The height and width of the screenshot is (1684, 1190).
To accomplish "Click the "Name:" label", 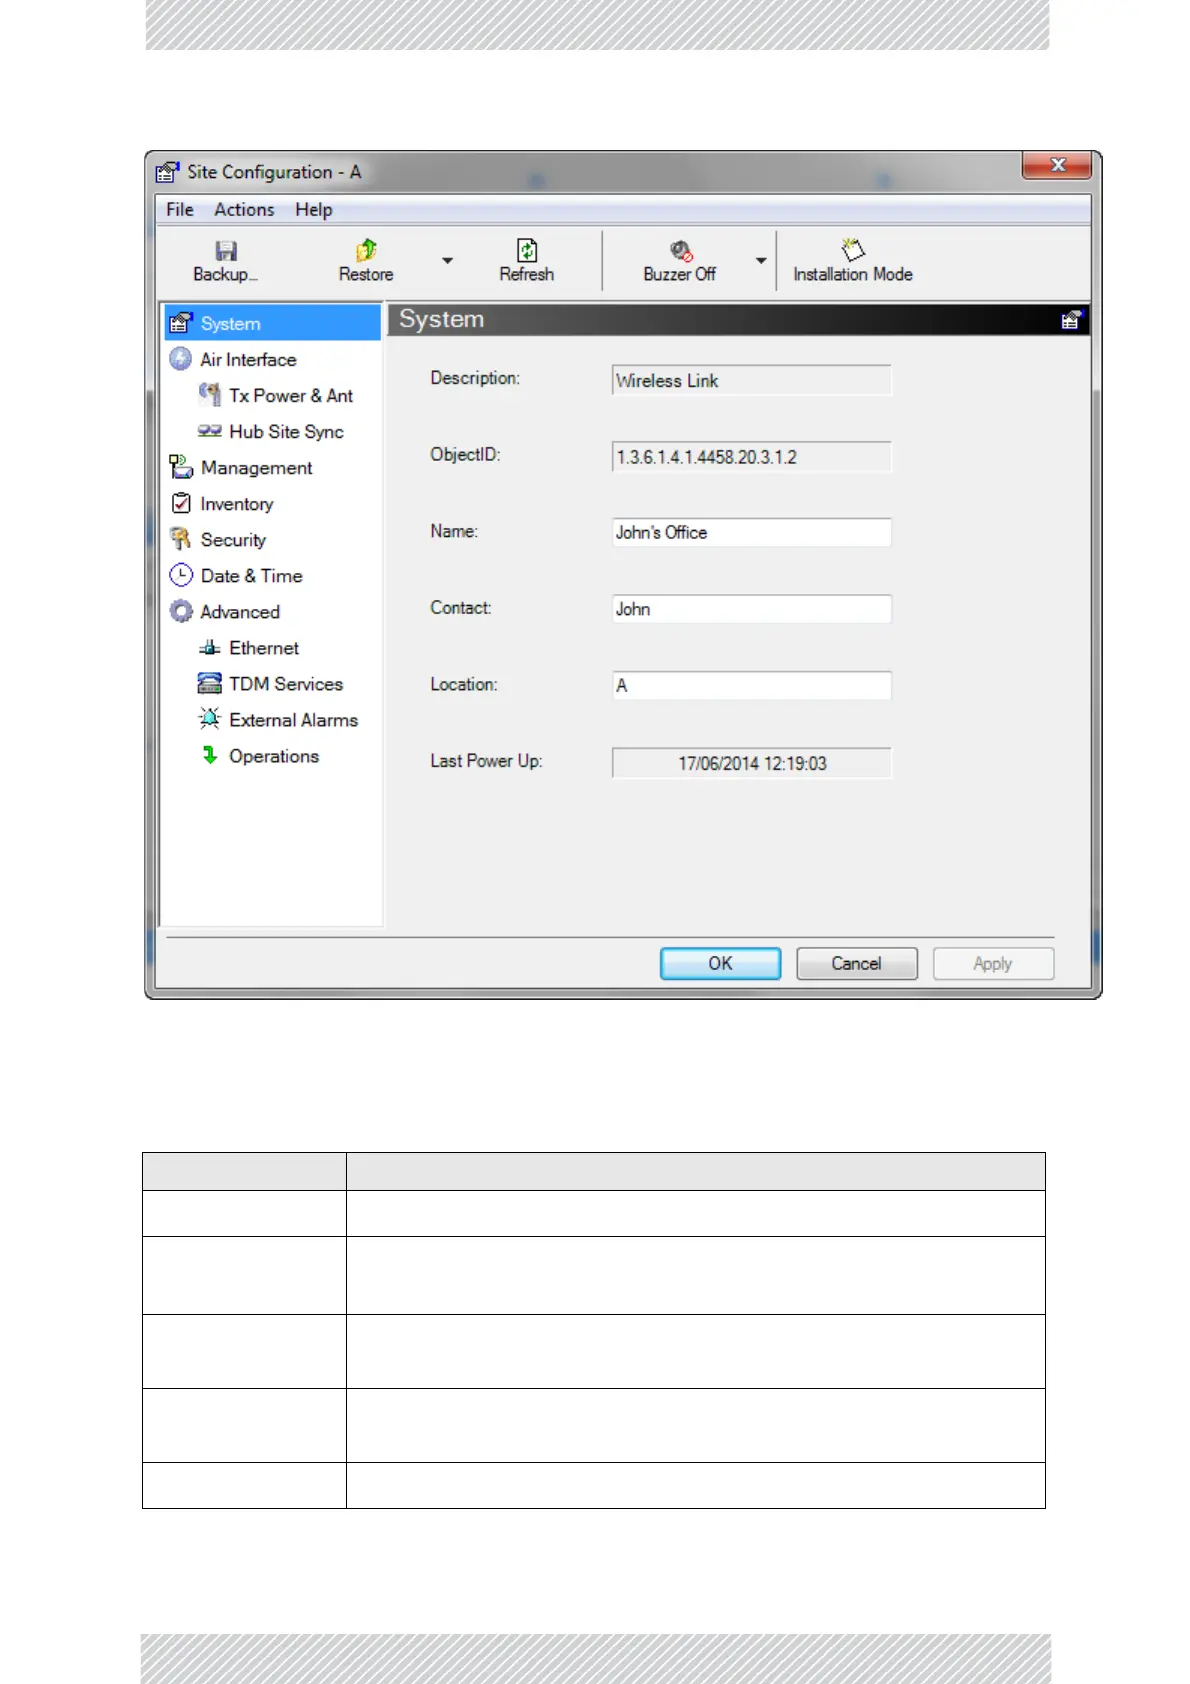I will [x=454, y=531].
